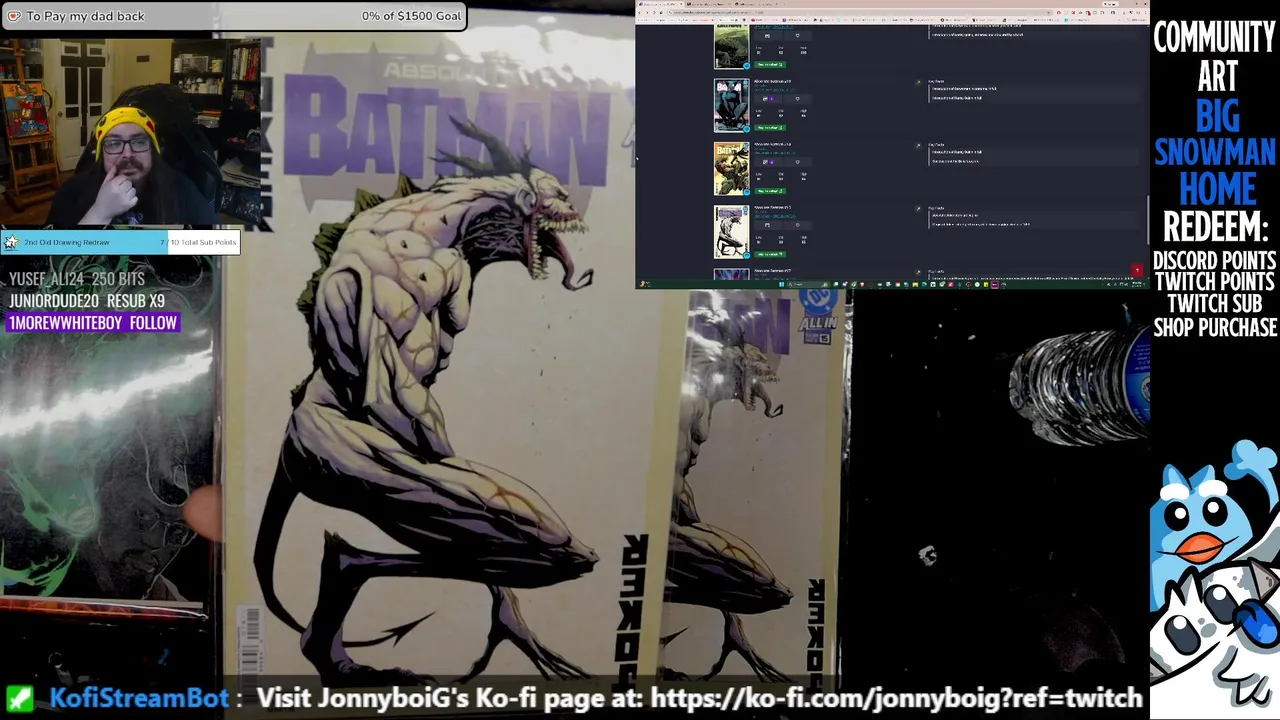Click Key Facts key icon for white creature row
The height and width of the screenshot is (720, 1280).
pos(918,208)
